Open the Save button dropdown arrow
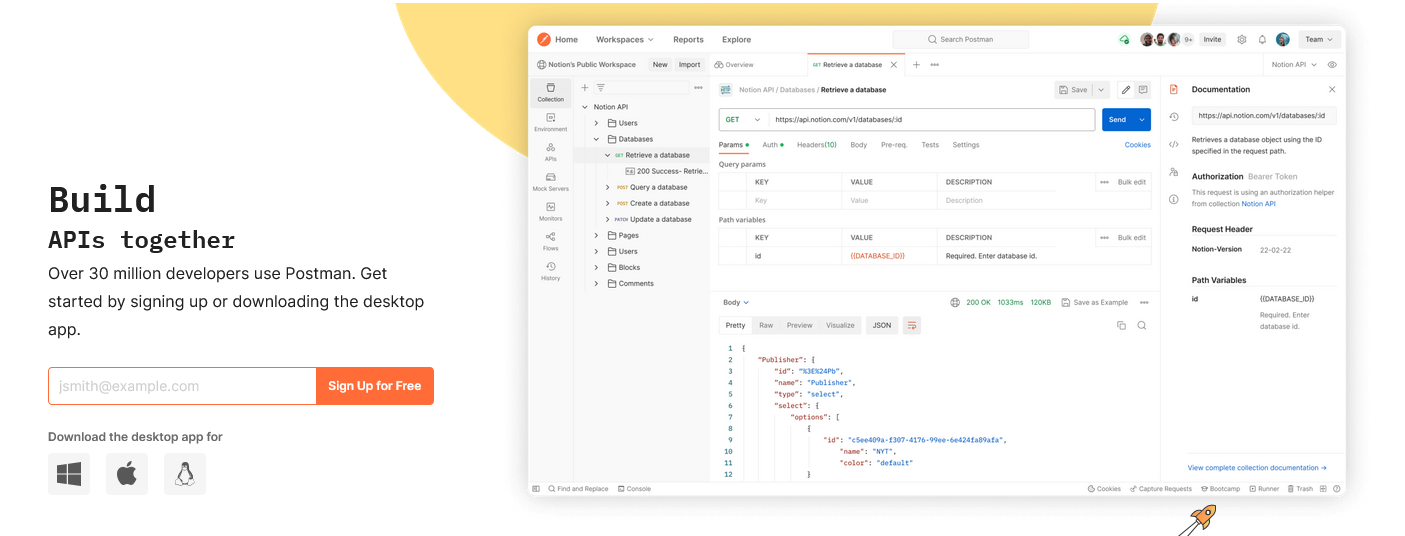 (1101, 90)
